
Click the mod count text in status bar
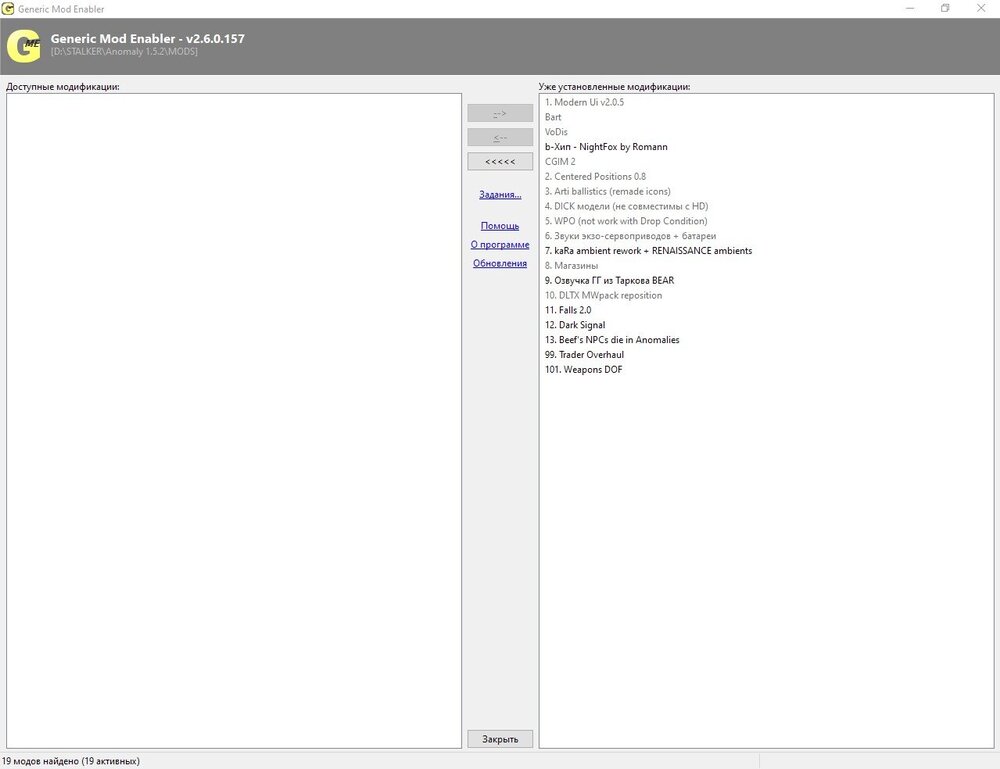[x=70, y=760]
